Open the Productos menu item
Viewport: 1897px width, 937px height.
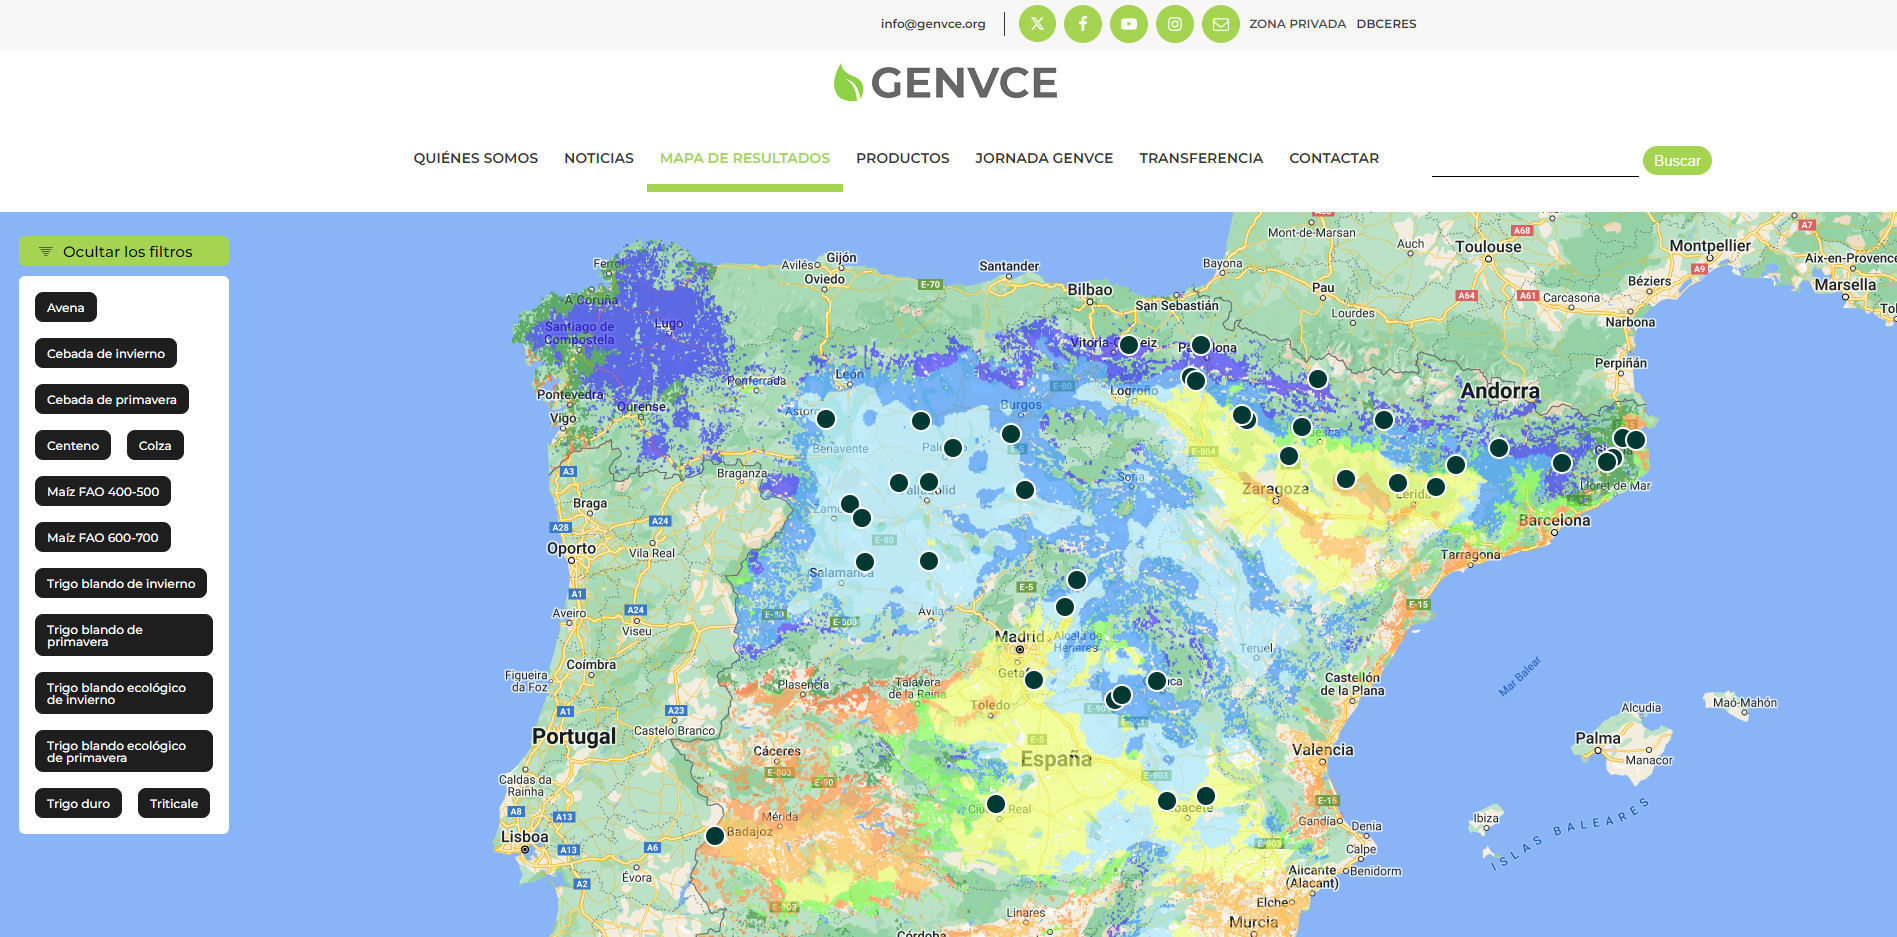click(x=903, y=158)
